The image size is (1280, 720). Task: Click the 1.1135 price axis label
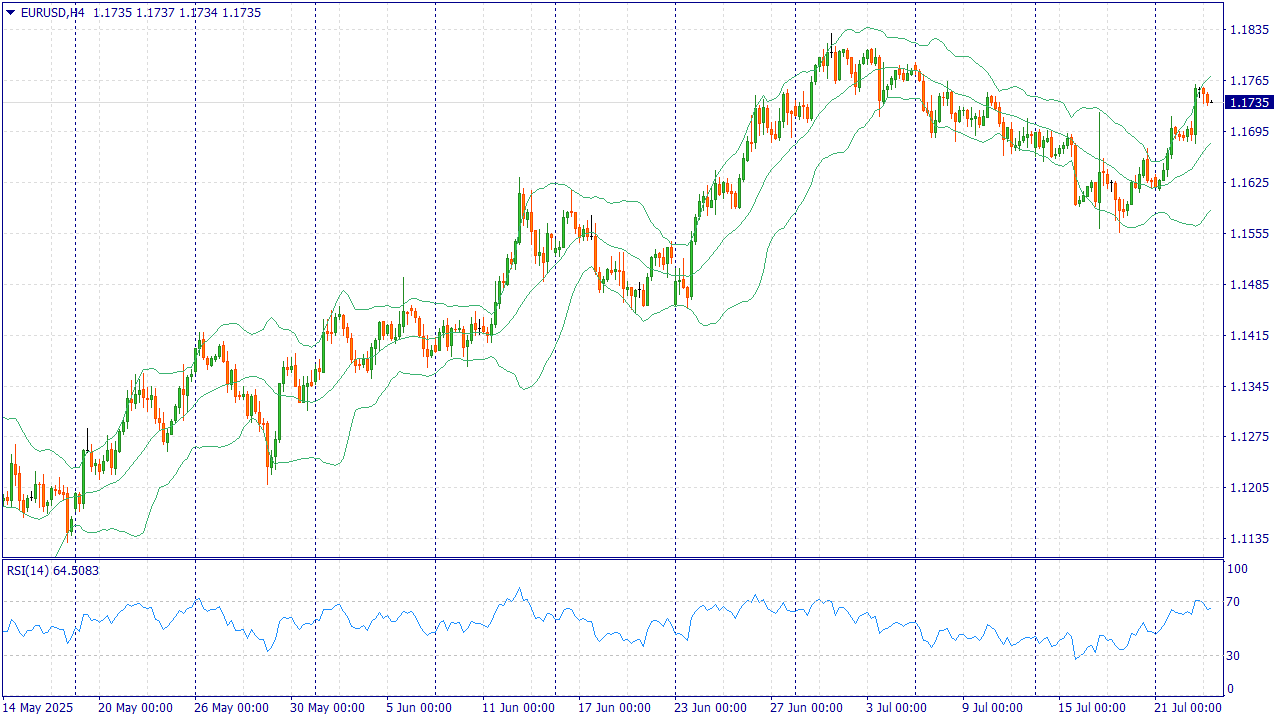coord(1248,539)
